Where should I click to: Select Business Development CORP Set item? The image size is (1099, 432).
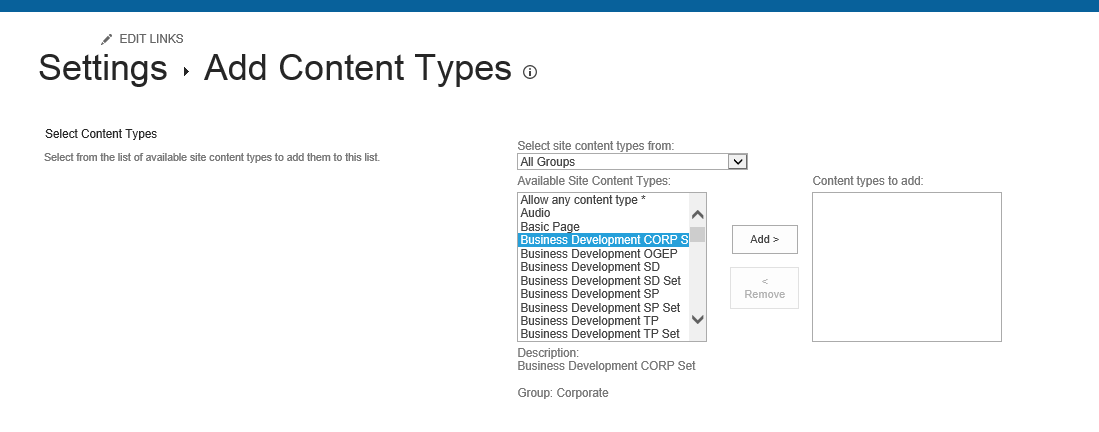[x=603, y=240]
